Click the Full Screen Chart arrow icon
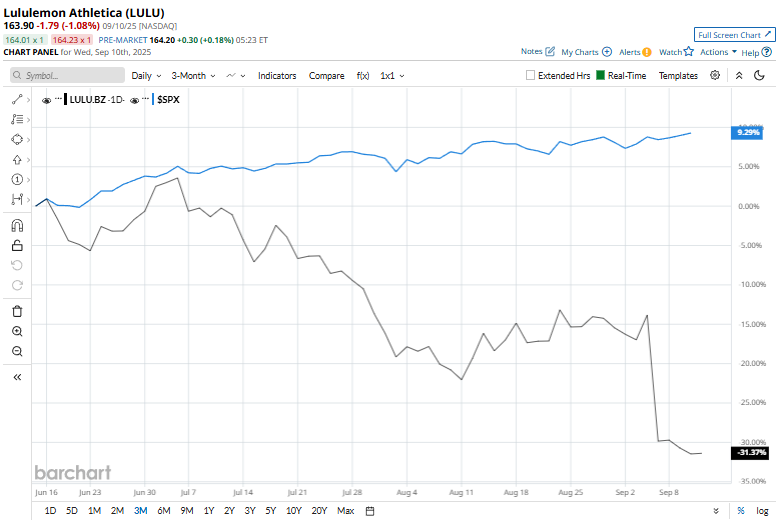The height and width of the screenshot is (528, 782). coord(768,34)
